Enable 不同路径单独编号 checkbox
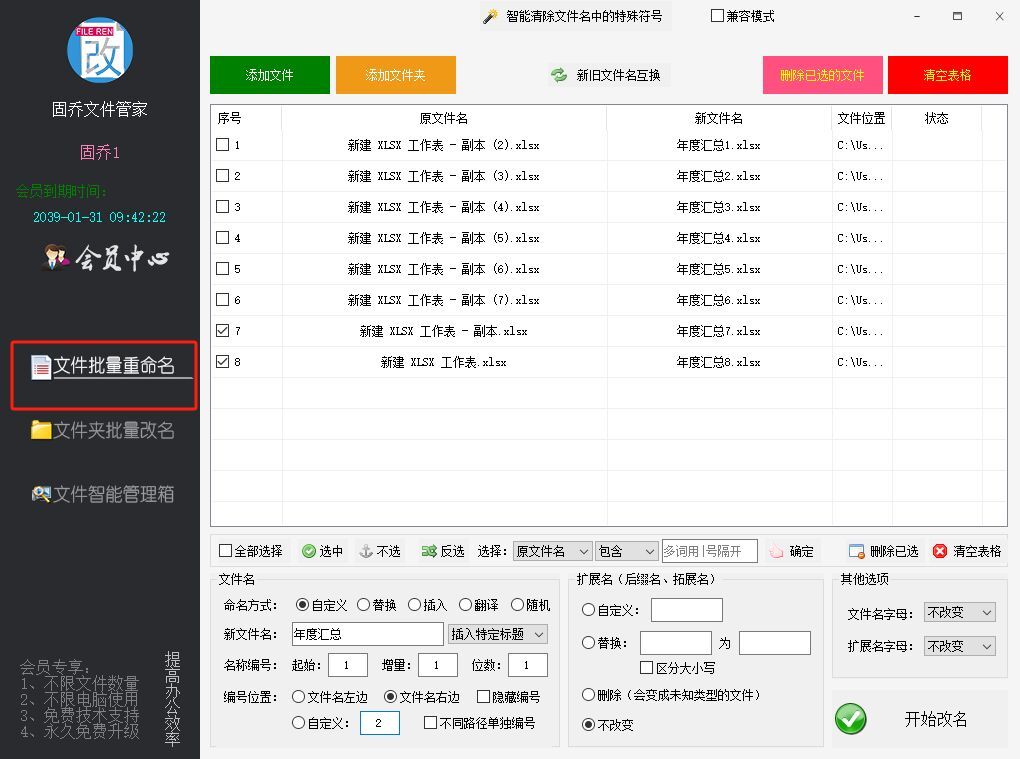This screenshot has height=759, width=1020. [430, 723]
